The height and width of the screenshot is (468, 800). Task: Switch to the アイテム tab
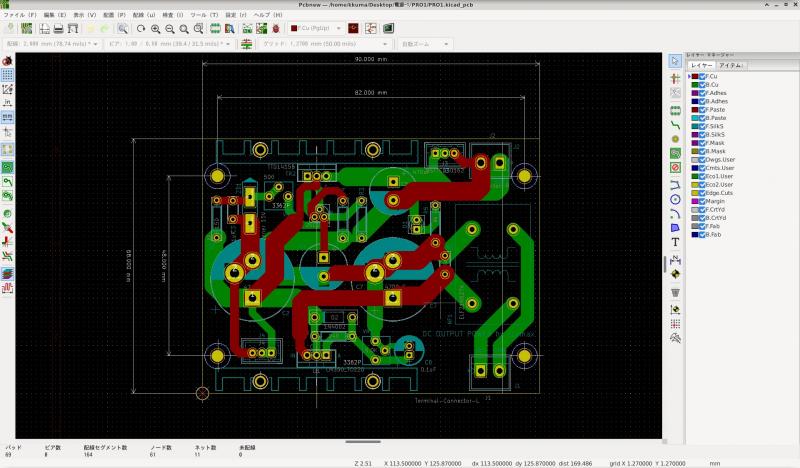[x=733, y=65]
